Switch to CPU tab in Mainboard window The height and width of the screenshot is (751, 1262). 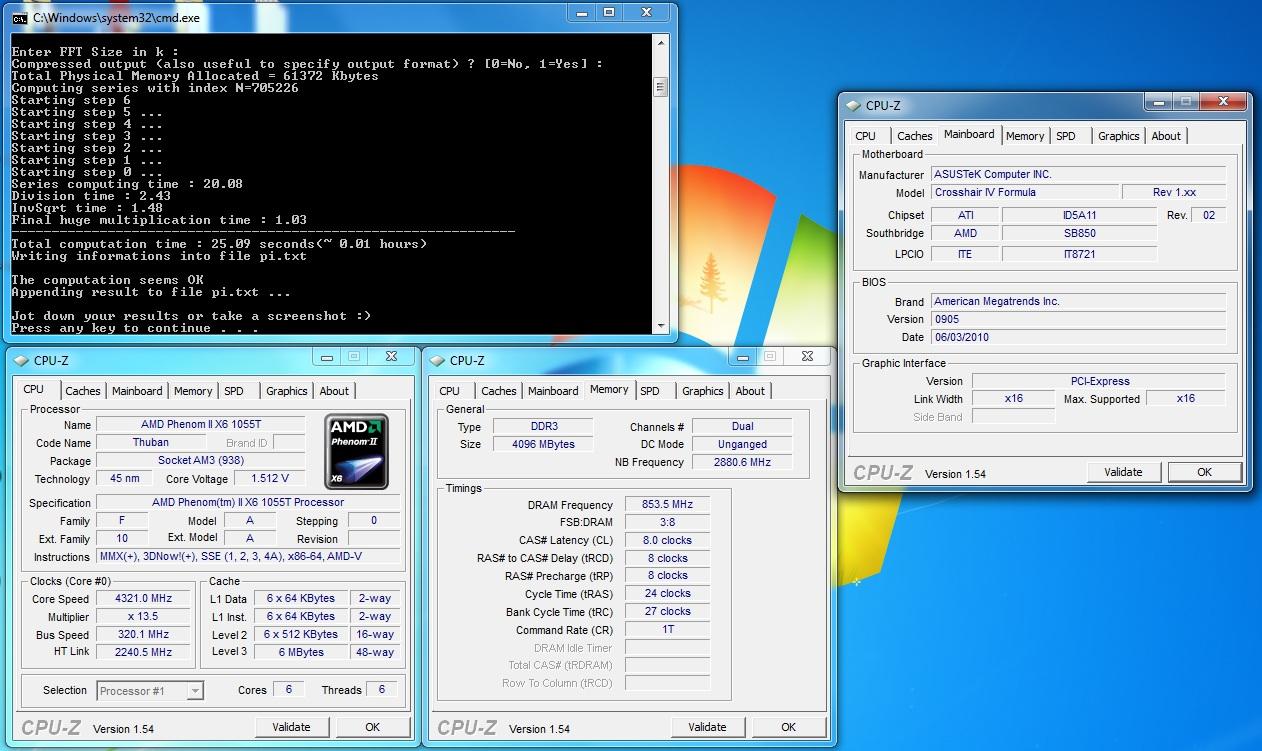point(866,136)
